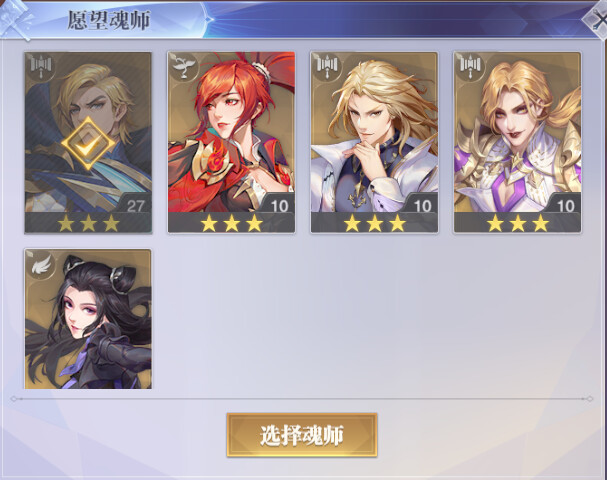Click the level 27 badge on first card
607x480 pixels.
(x=135, y=206)
